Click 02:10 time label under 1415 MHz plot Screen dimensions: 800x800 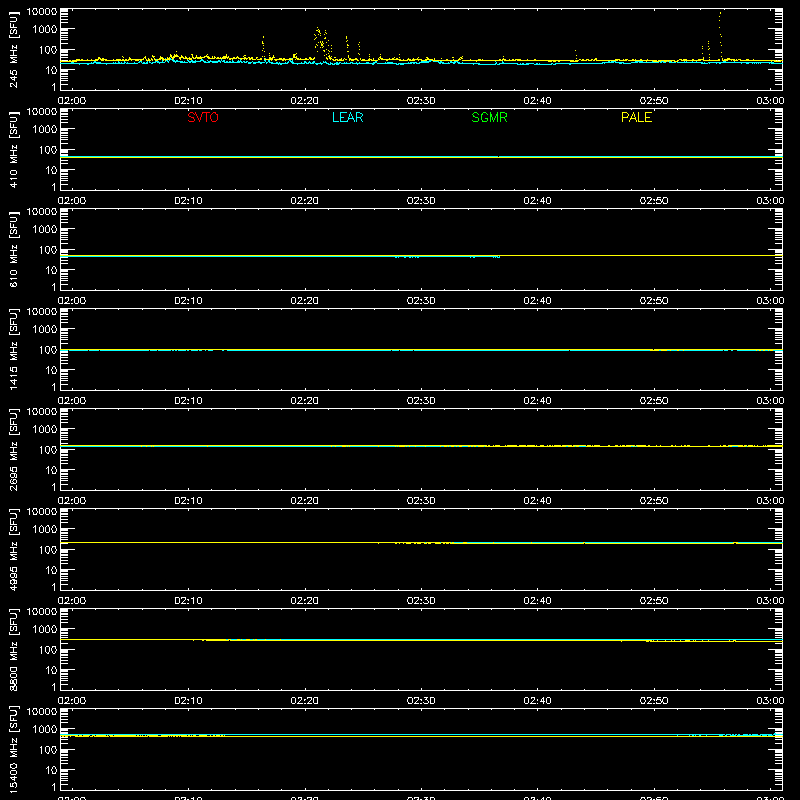click(x=188, y=401)
